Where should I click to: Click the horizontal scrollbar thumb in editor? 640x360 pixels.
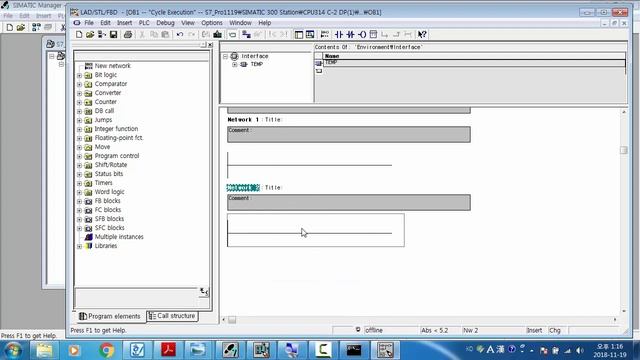232,320
